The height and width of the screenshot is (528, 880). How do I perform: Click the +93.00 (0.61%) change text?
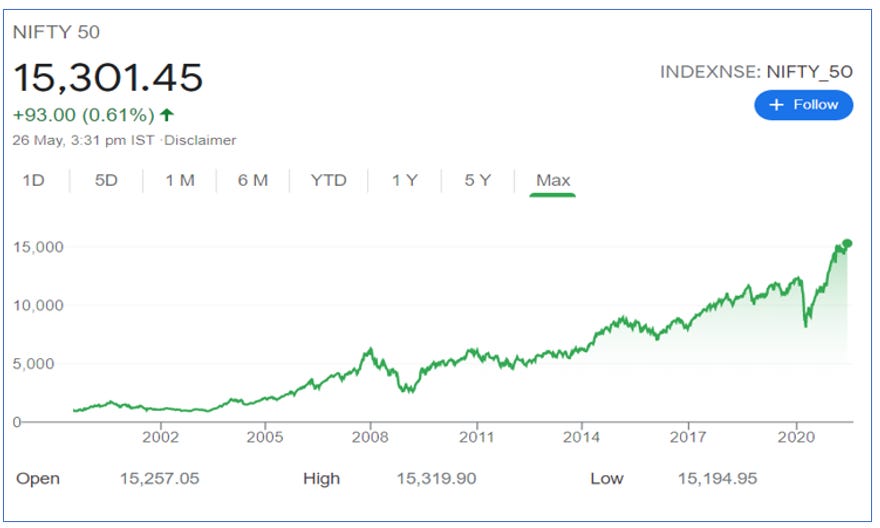click(84, 115)
